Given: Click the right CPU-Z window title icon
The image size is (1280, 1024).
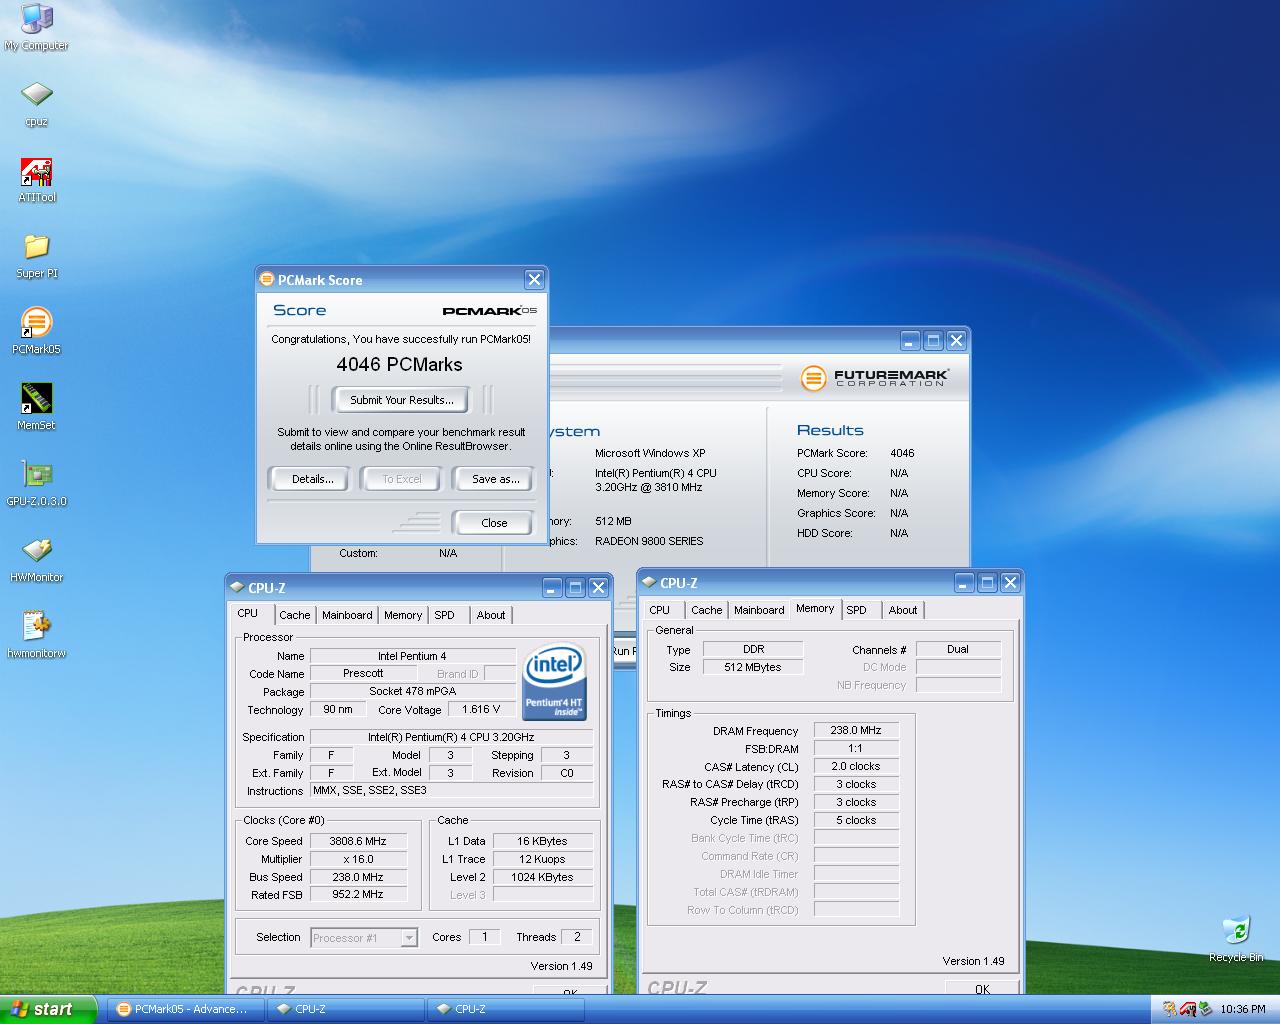Looking at the screenshot, I should (x=649, y=582).
